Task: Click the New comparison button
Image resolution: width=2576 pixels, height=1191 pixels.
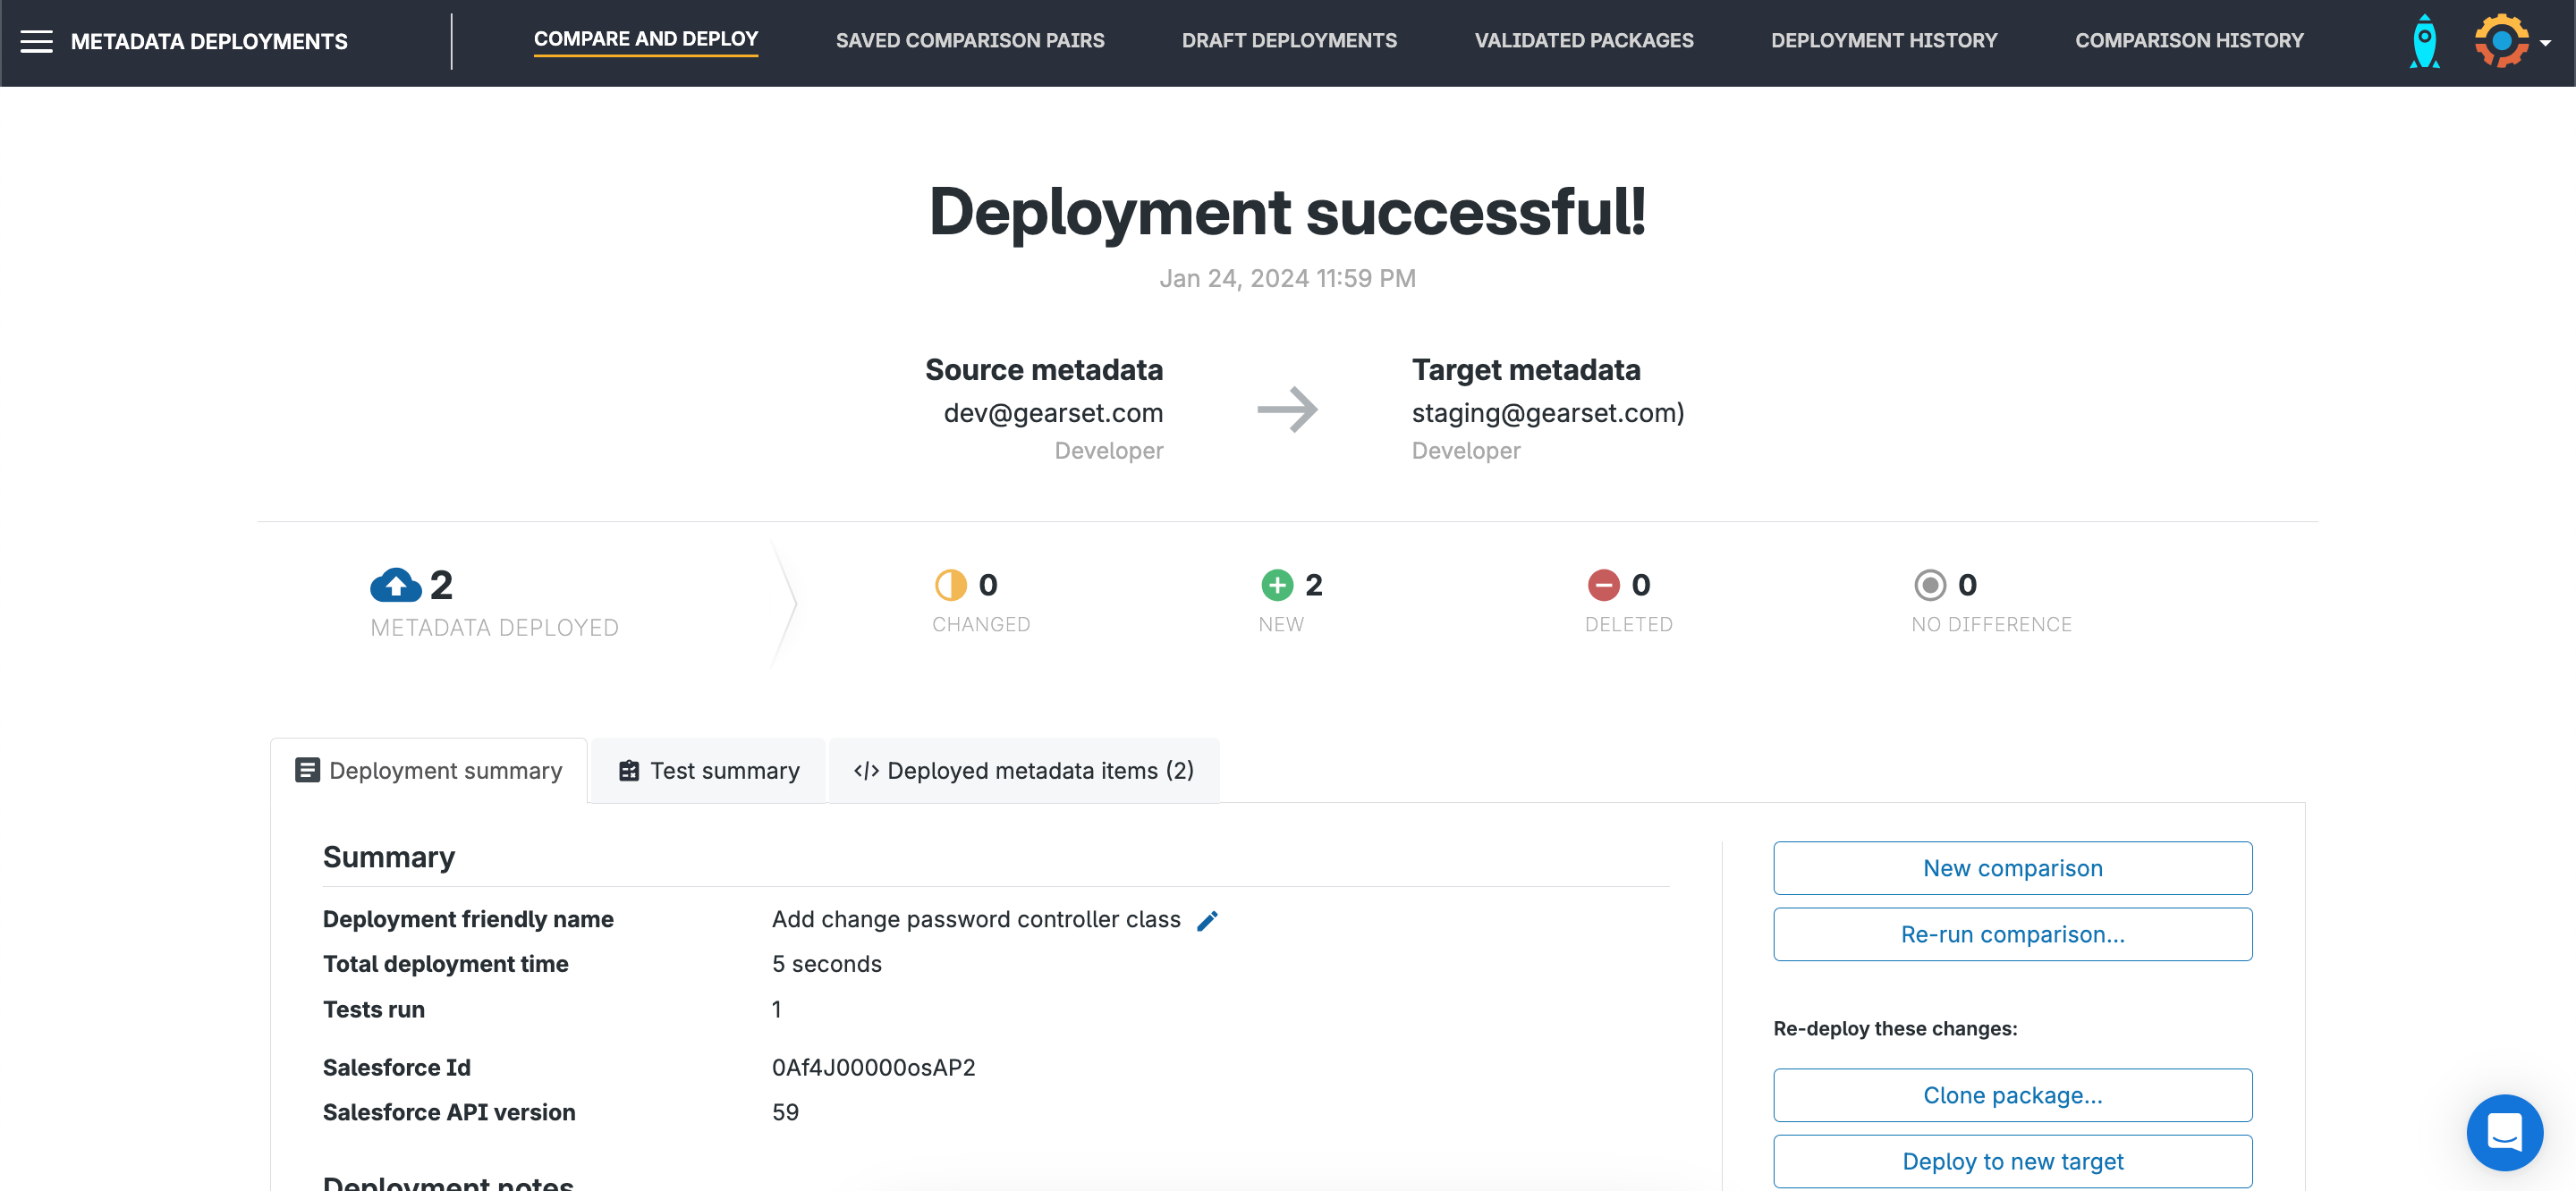Action: click(x=2011, y=868)
